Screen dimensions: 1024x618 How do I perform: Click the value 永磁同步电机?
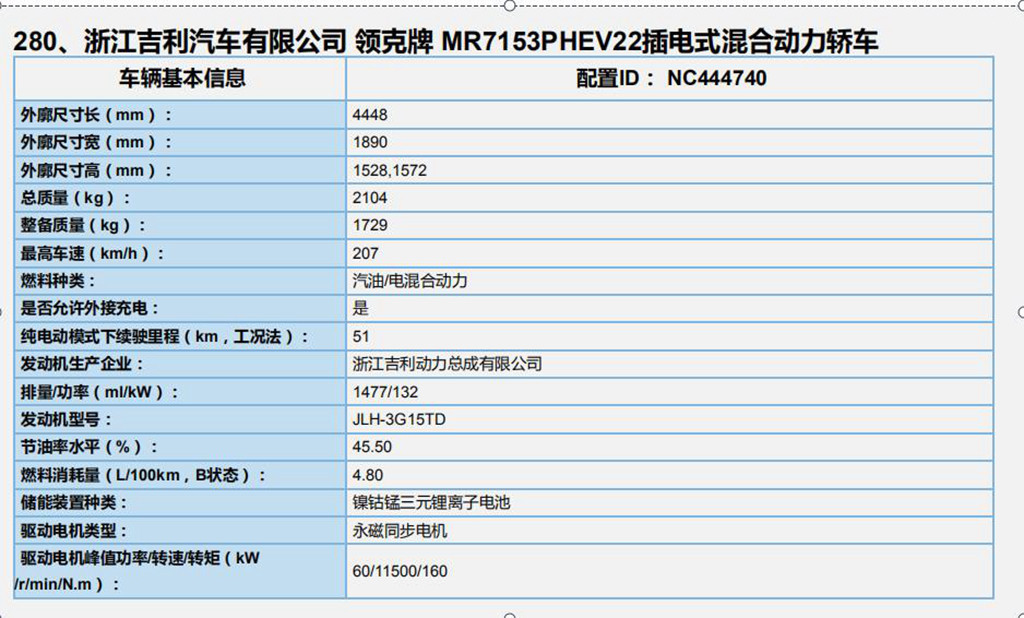[400, 530]
